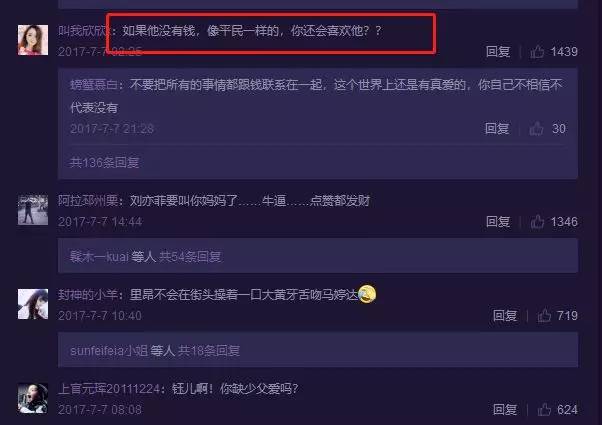
Task: Expand 共18条回复 thread
Action: click(209, 351)
